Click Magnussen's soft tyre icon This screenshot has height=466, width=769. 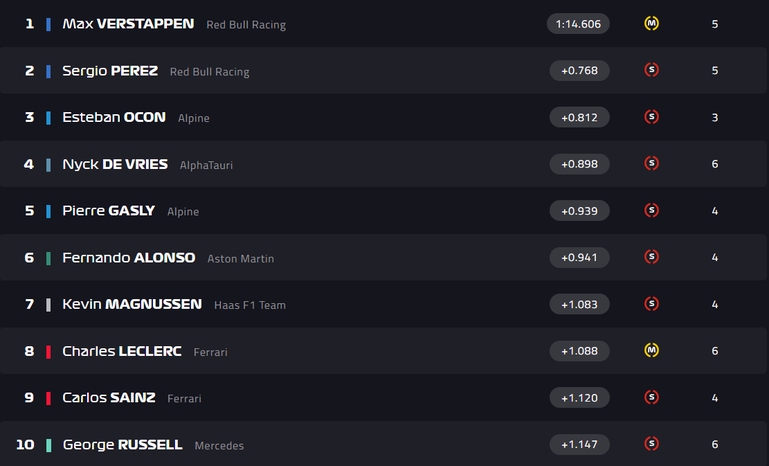click(x=651, y=304)
